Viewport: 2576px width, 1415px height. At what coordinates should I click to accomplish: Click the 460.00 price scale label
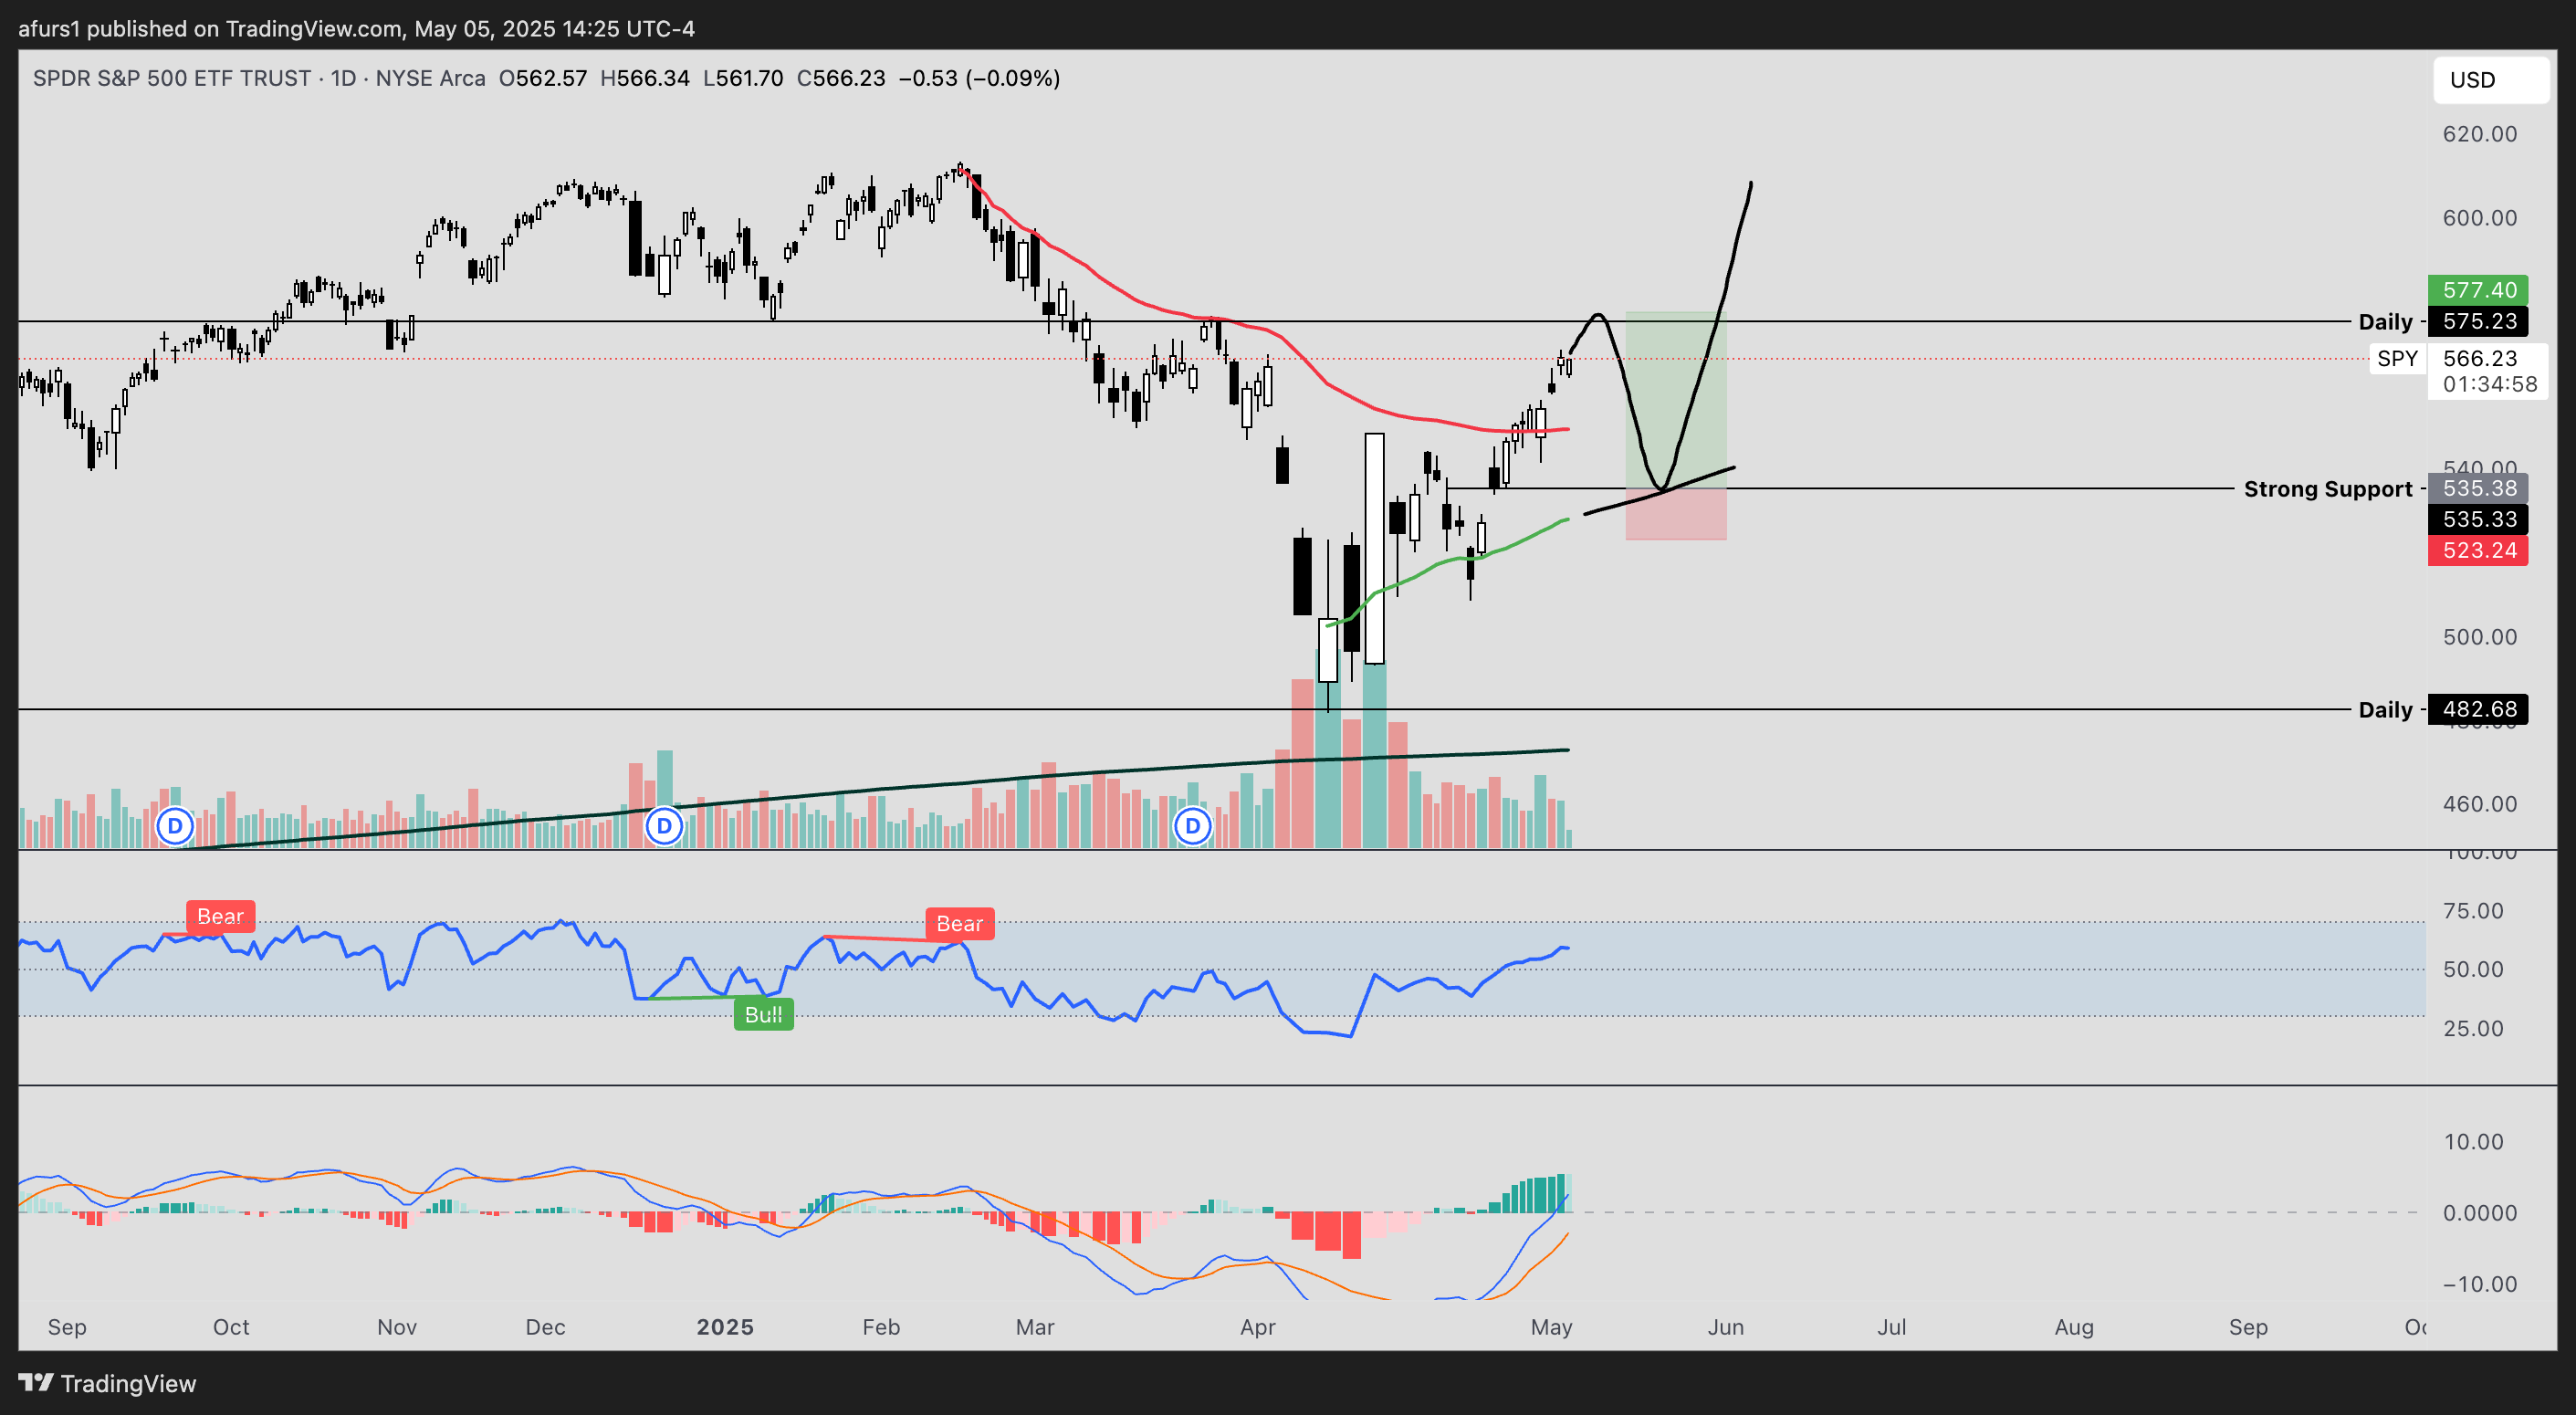pyautogui.click(x=2479, y=804)
